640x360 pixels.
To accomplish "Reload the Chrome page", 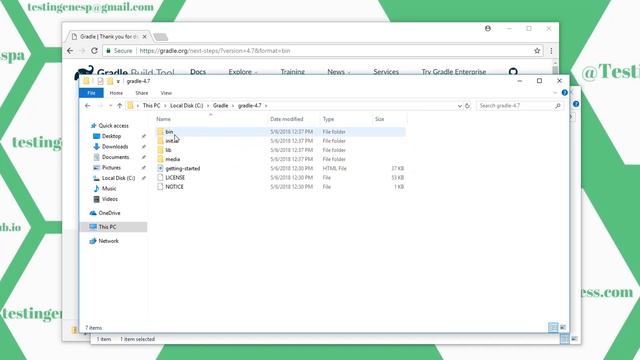I will click(94, 51).
